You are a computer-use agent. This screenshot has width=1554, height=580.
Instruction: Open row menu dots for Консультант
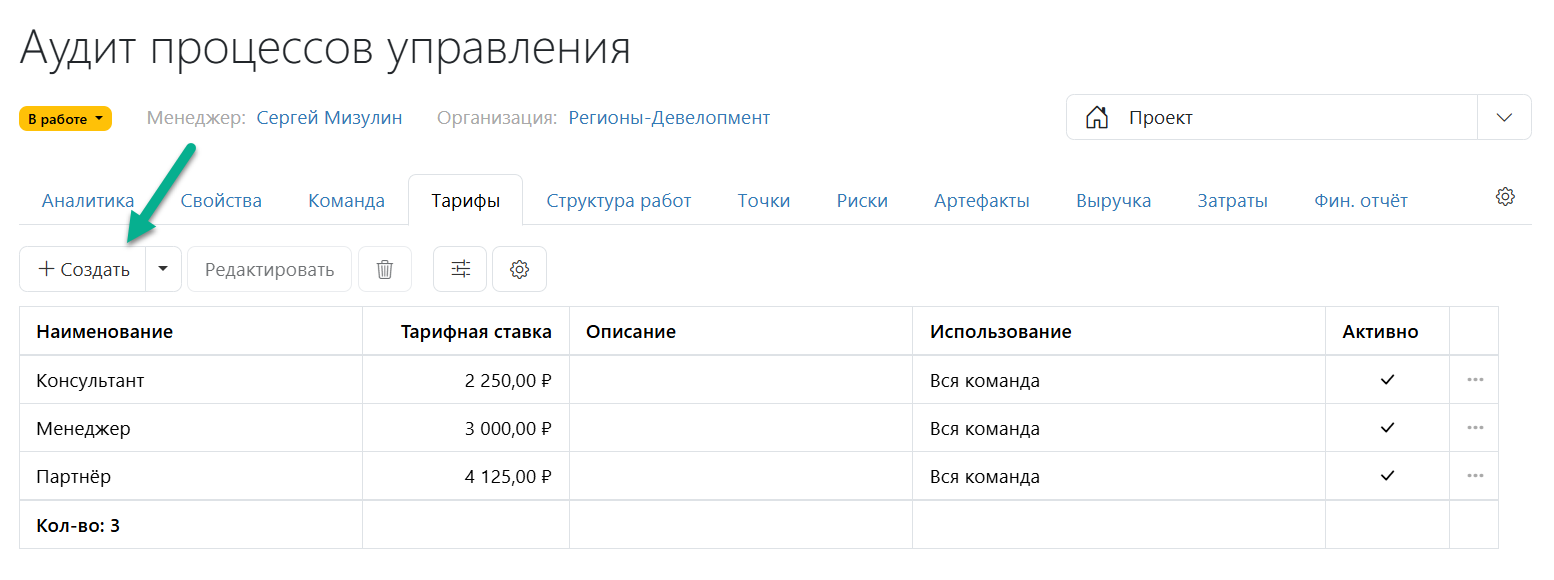[x=1475, y=380]
